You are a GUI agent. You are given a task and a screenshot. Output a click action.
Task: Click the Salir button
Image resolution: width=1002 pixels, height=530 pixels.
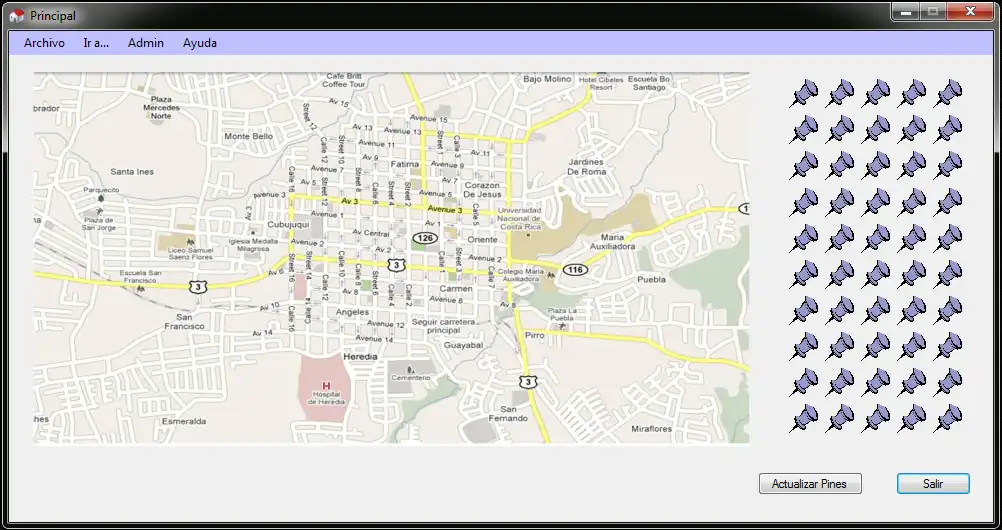(933, 483)
